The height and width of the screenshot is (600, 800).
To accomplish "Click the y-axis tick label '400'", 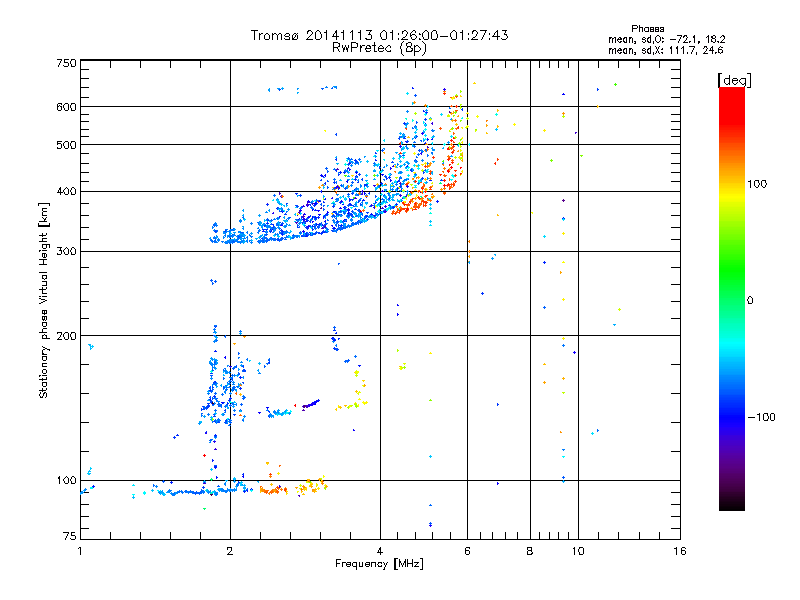I will (66, 191).
